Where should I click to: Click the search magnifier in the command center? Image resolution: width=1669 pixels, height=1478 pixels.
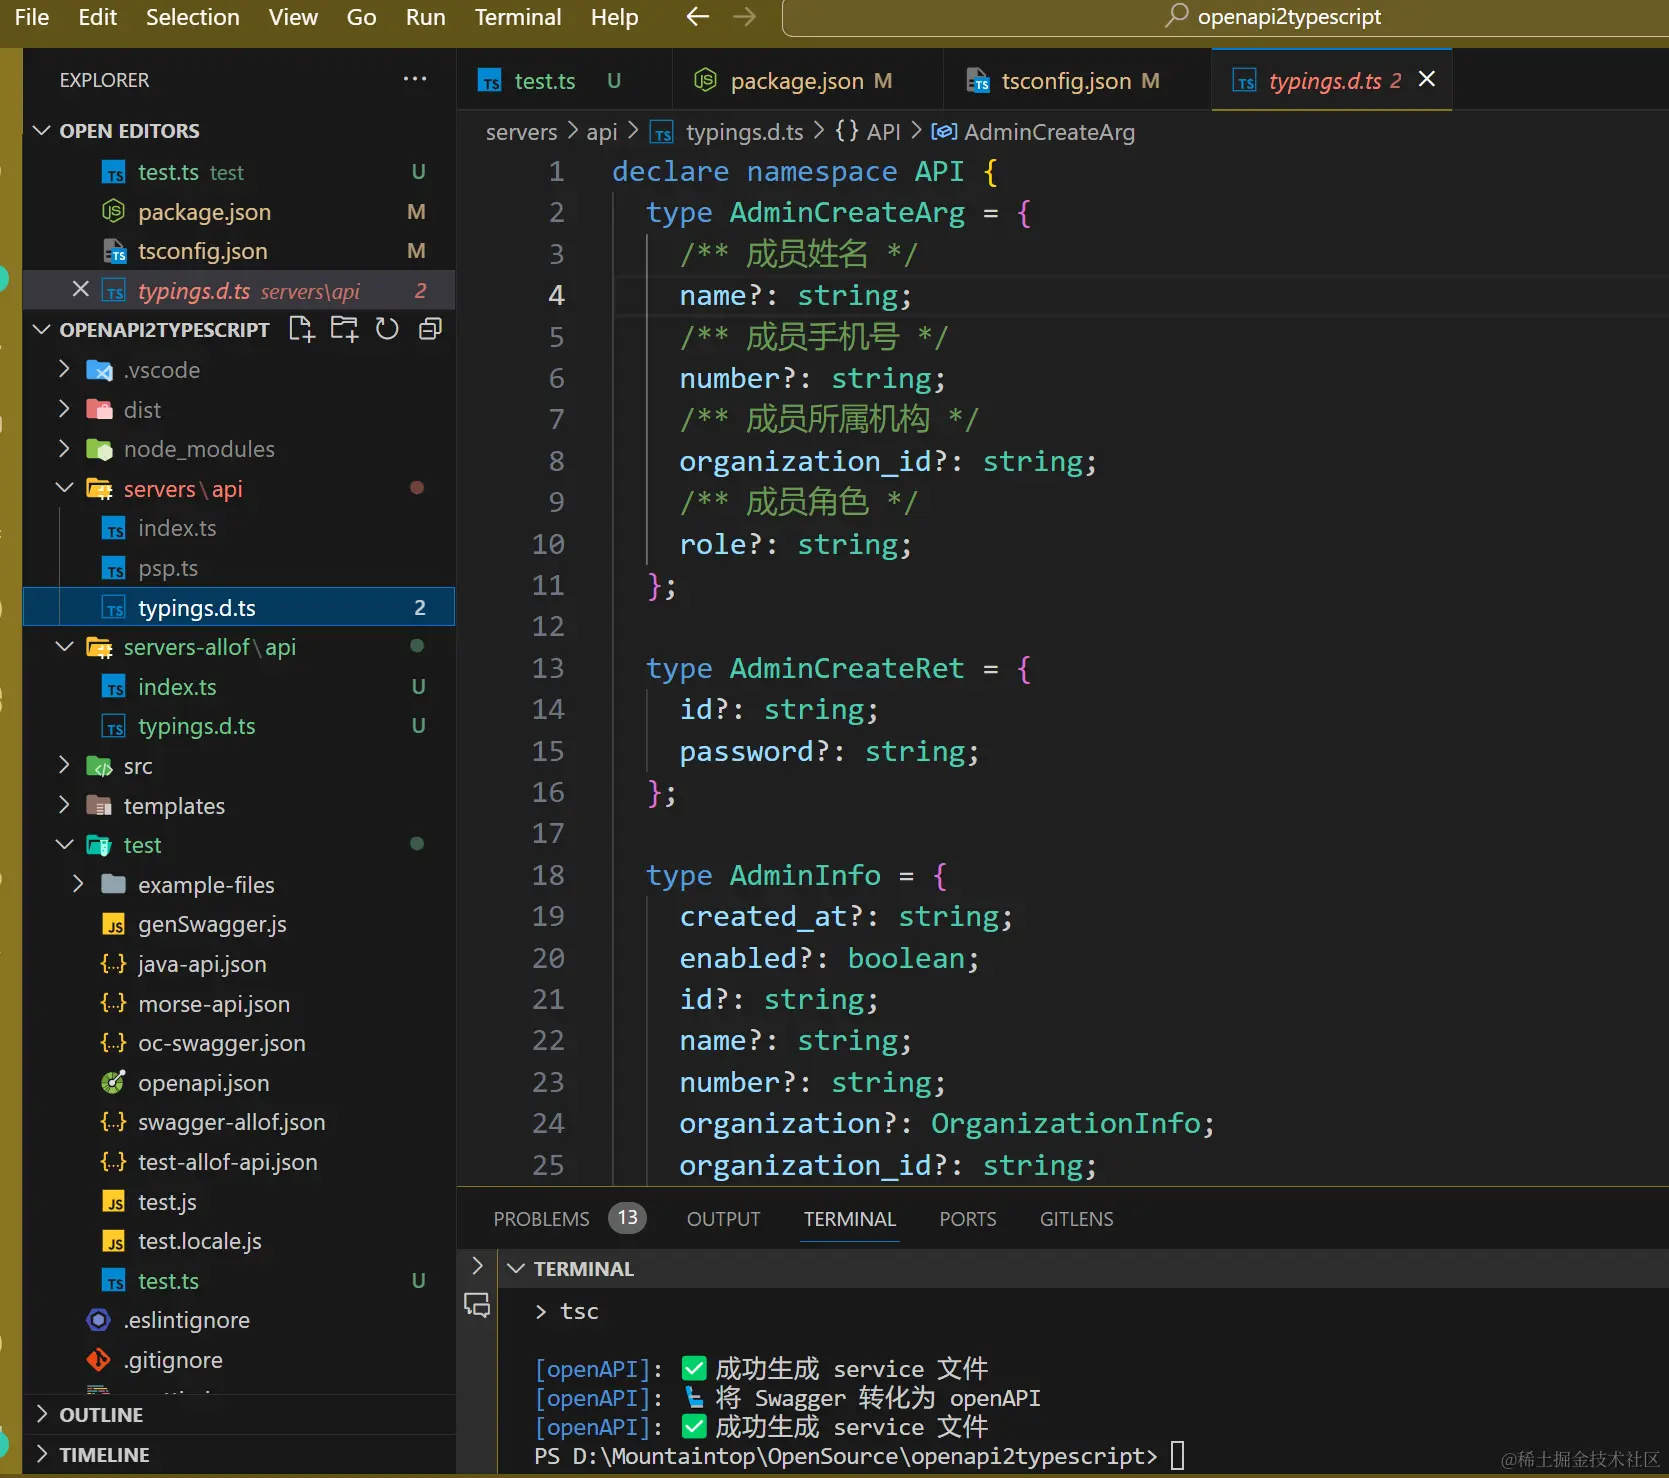[1177, 16]
